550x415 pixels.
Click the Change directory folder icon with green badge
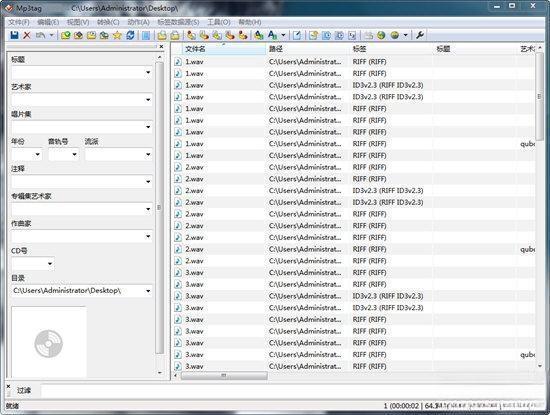[66, 35]
